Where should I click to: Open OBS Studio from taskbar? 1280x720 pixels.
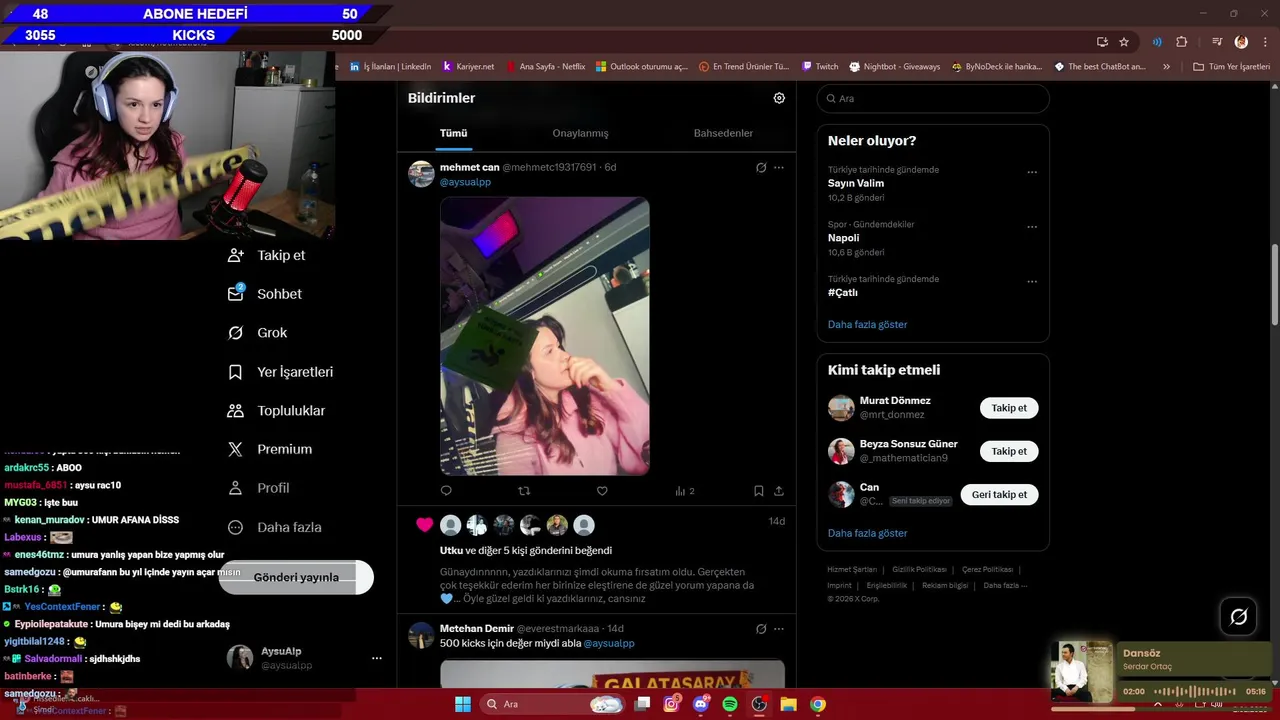tap(759, 704)
